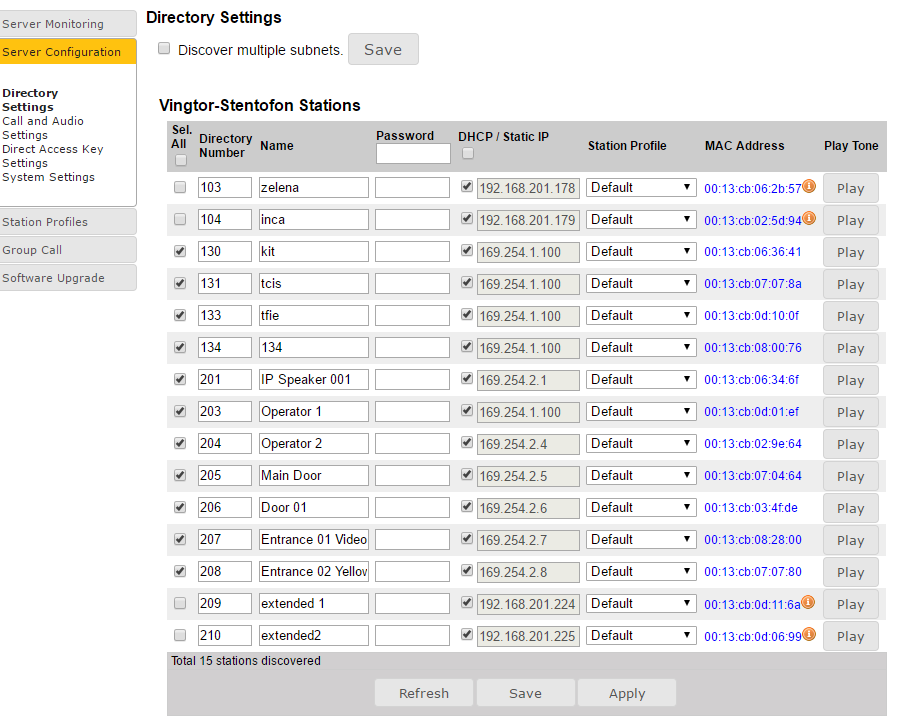Viewport: 904px width, 725px height.
Task: Click the Name field for station 205
Action: [313, 475]
